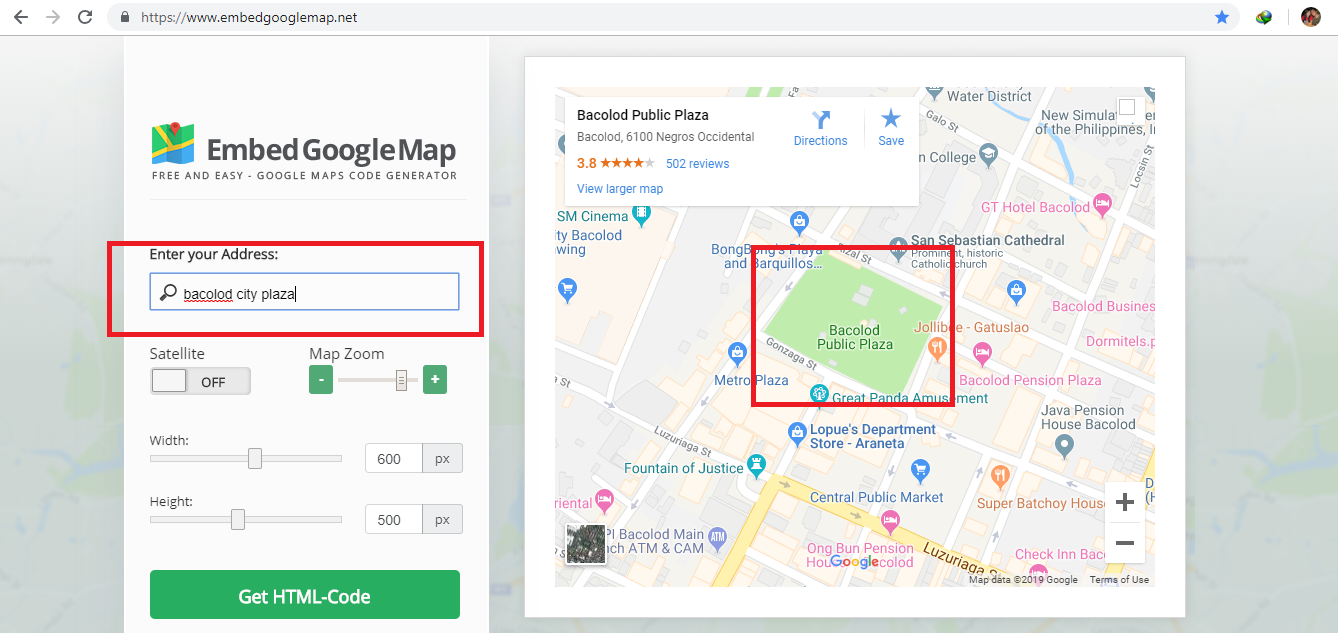The image size is (1338, 633).
Task: Turn the Satellite switch on
Action: tap(200, 380)
